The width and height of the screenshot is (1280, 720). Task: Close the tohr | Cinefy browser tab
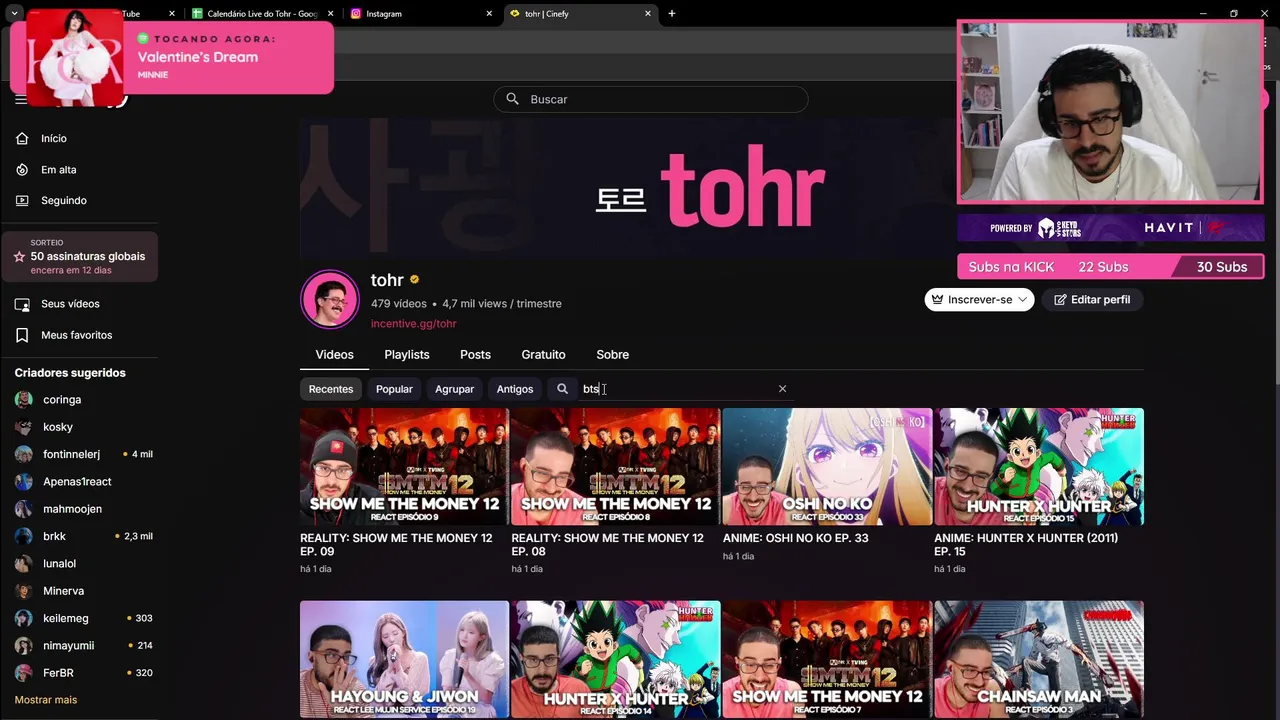pyautogui.click(x=648, y=14)
